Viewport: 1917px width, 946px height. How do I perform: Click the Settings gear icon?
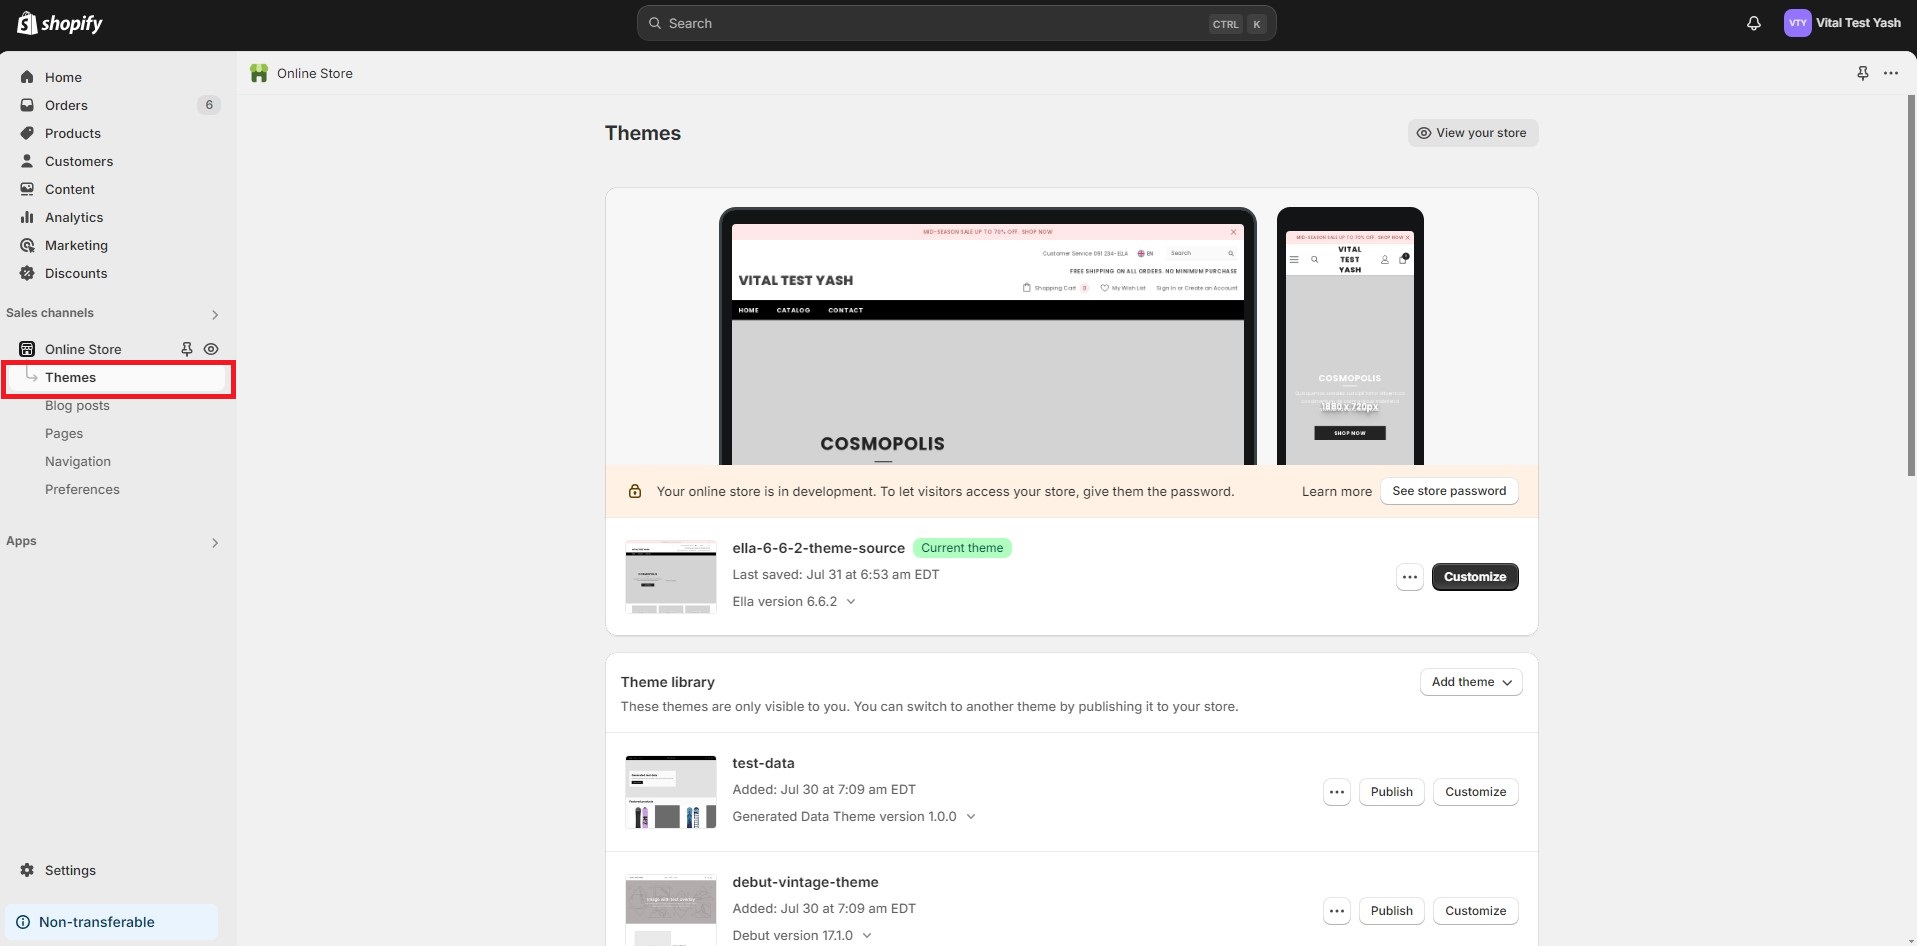pos(27,870)
